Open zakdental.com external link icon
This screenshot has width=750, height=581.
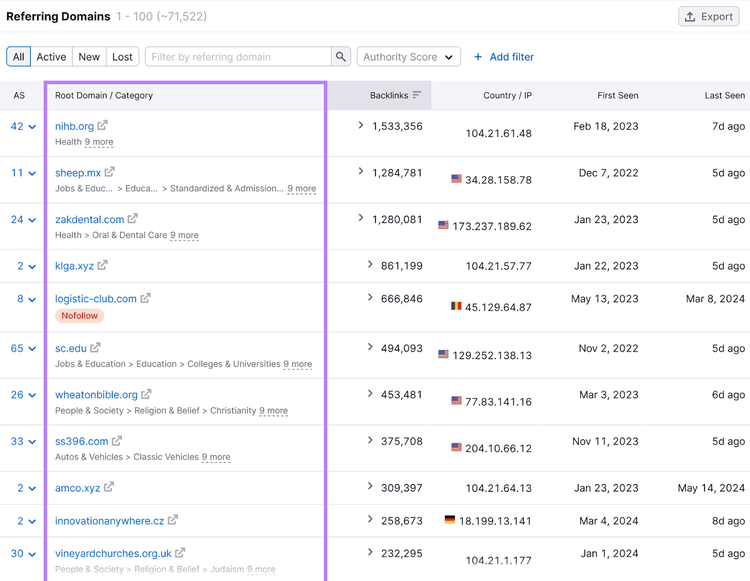click(132, 219)
